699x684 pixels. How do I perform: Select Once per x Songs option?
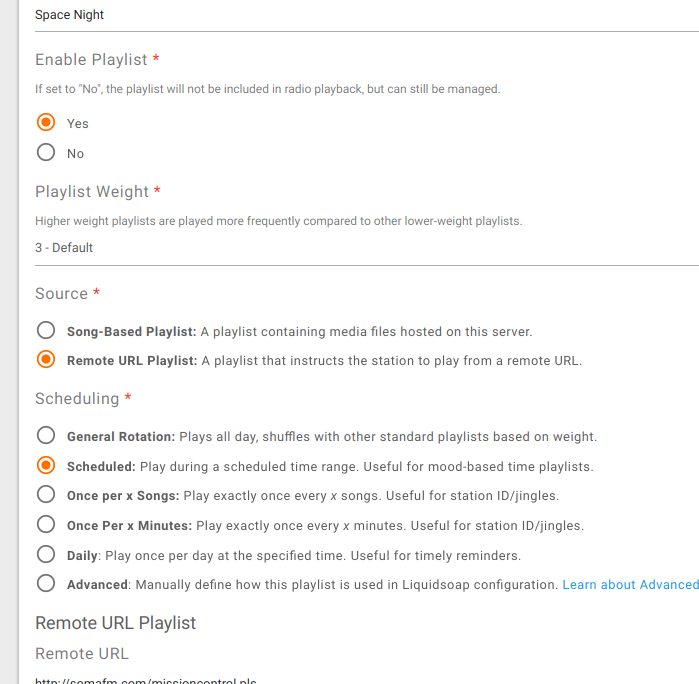click(46, 495)
